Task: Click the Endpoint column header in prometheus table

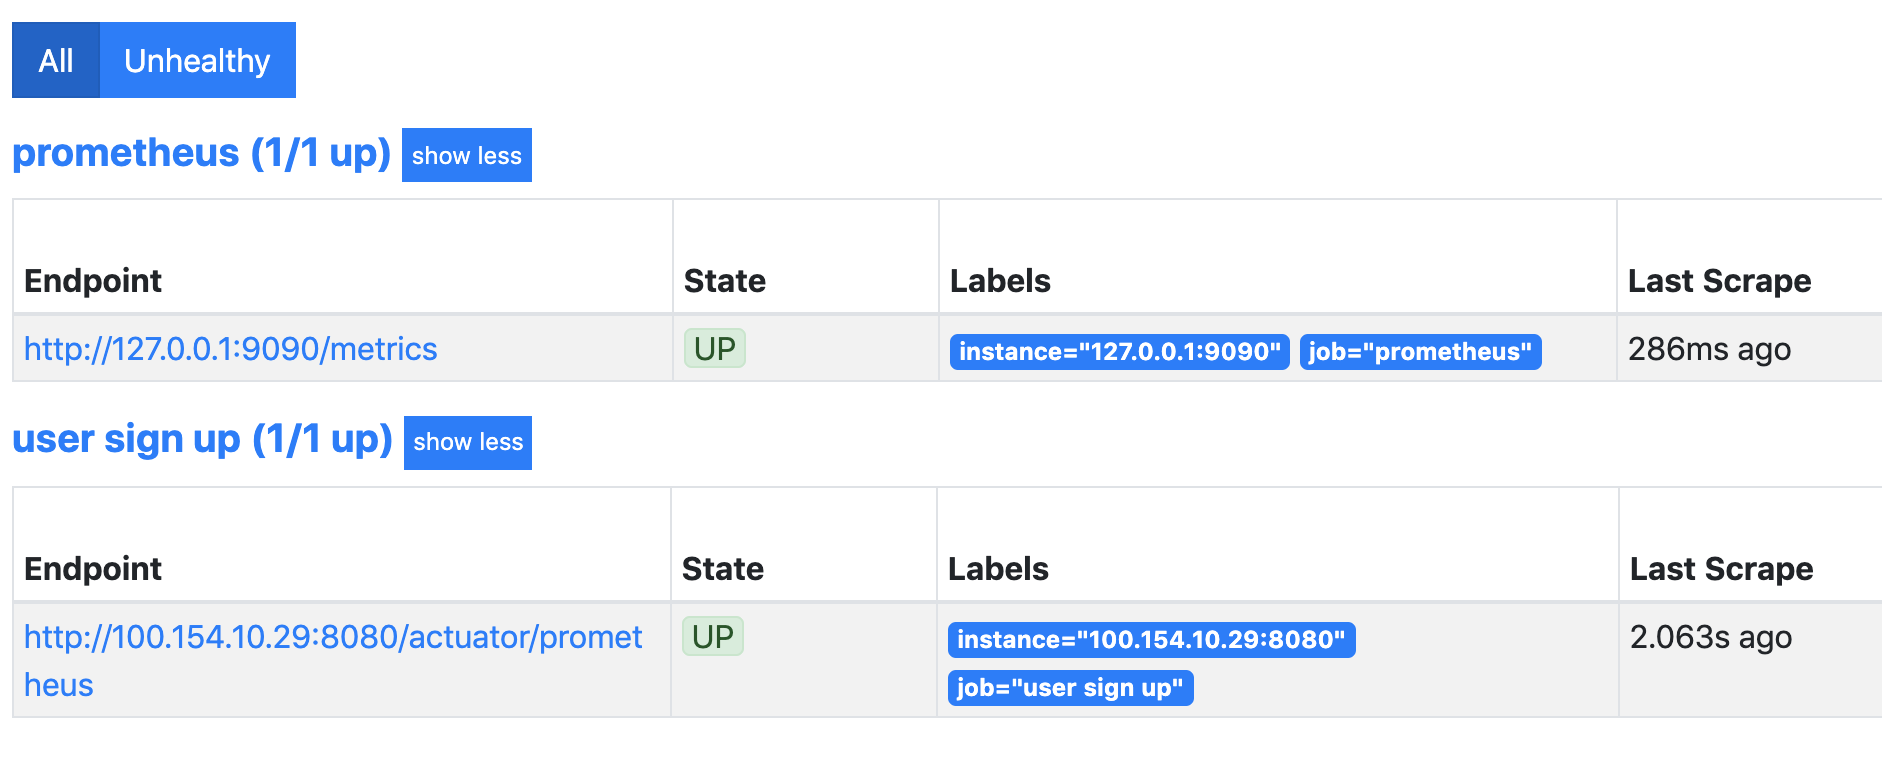Action: click(93, 281)
